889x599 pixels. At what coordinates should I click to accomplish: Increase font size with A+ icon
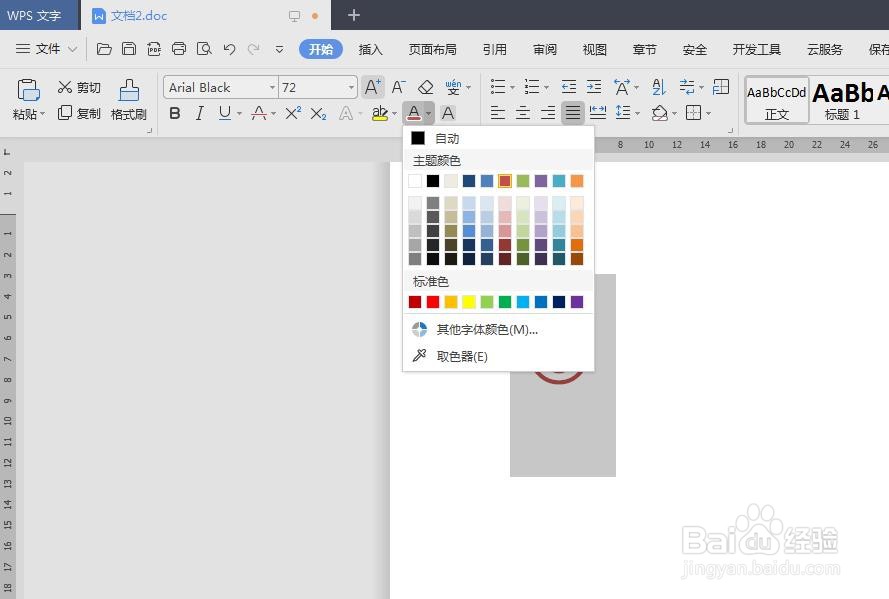[x=371, y=86]
